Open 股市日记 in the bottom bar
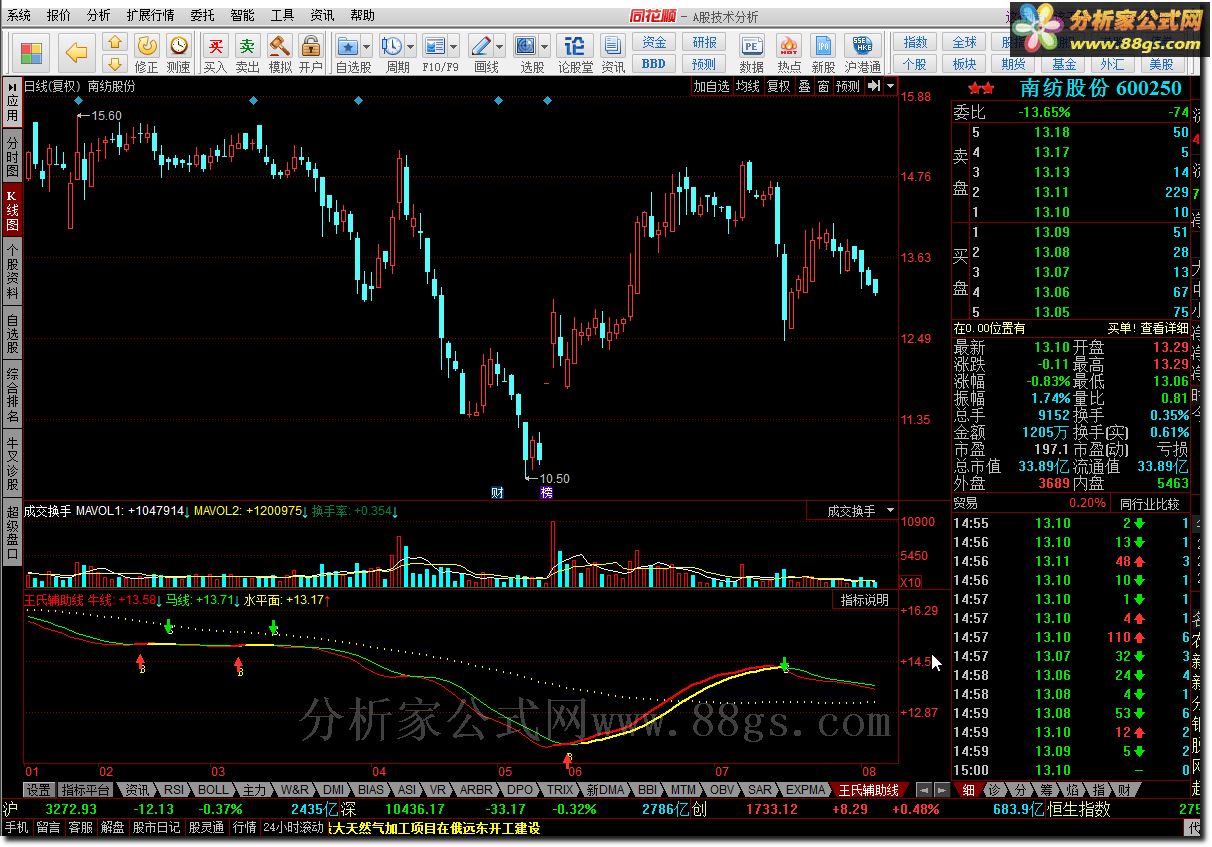The height and width of the screenshot is (847, 1212). pyautogui.click(x=156, y=828)
